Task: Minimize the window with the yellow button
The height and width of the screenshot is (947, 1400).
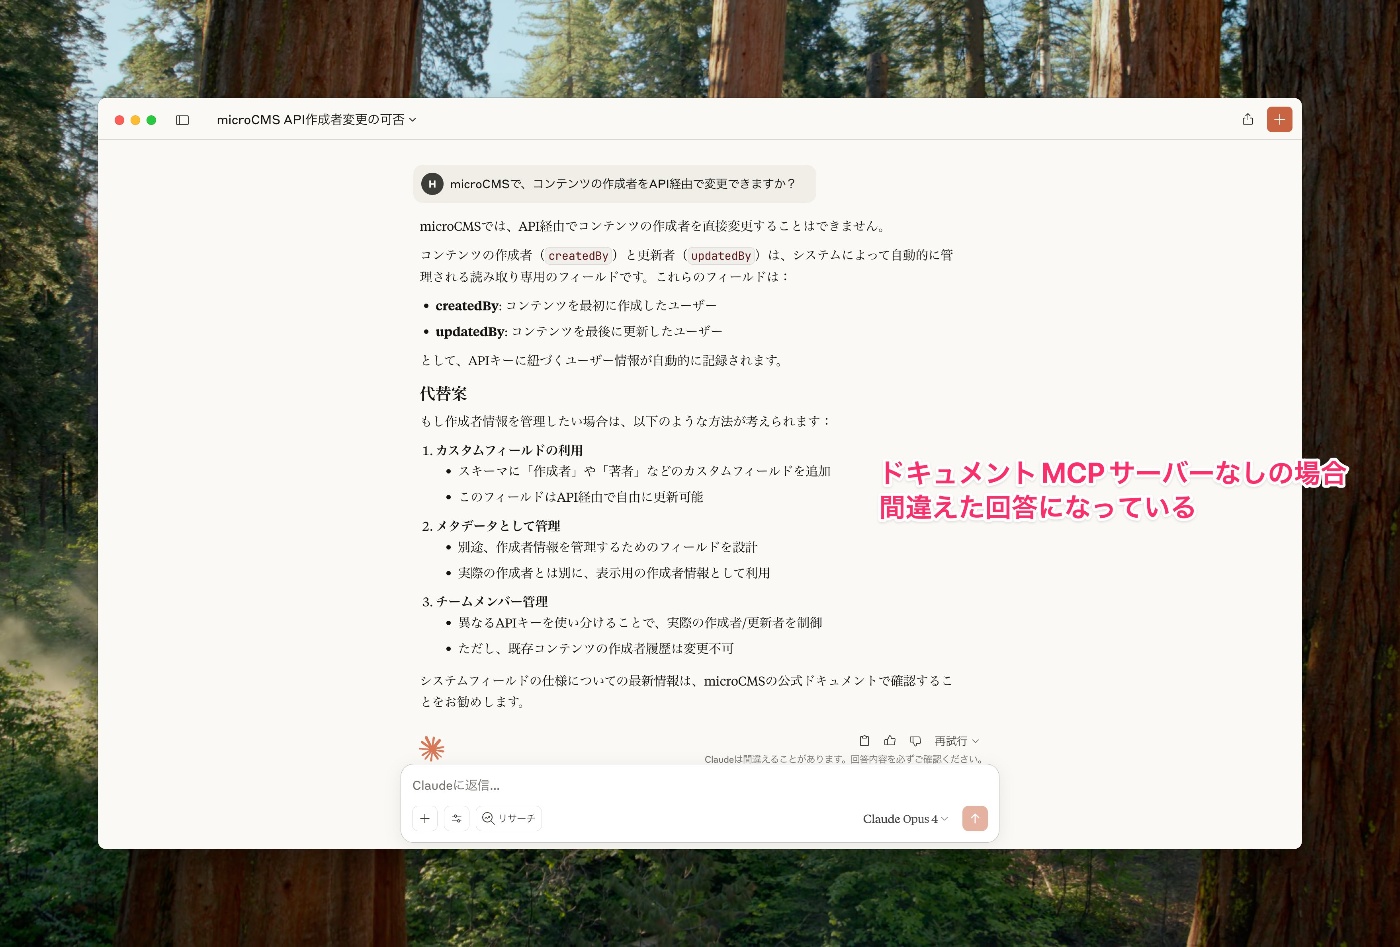Action: [x=136, y=120]
